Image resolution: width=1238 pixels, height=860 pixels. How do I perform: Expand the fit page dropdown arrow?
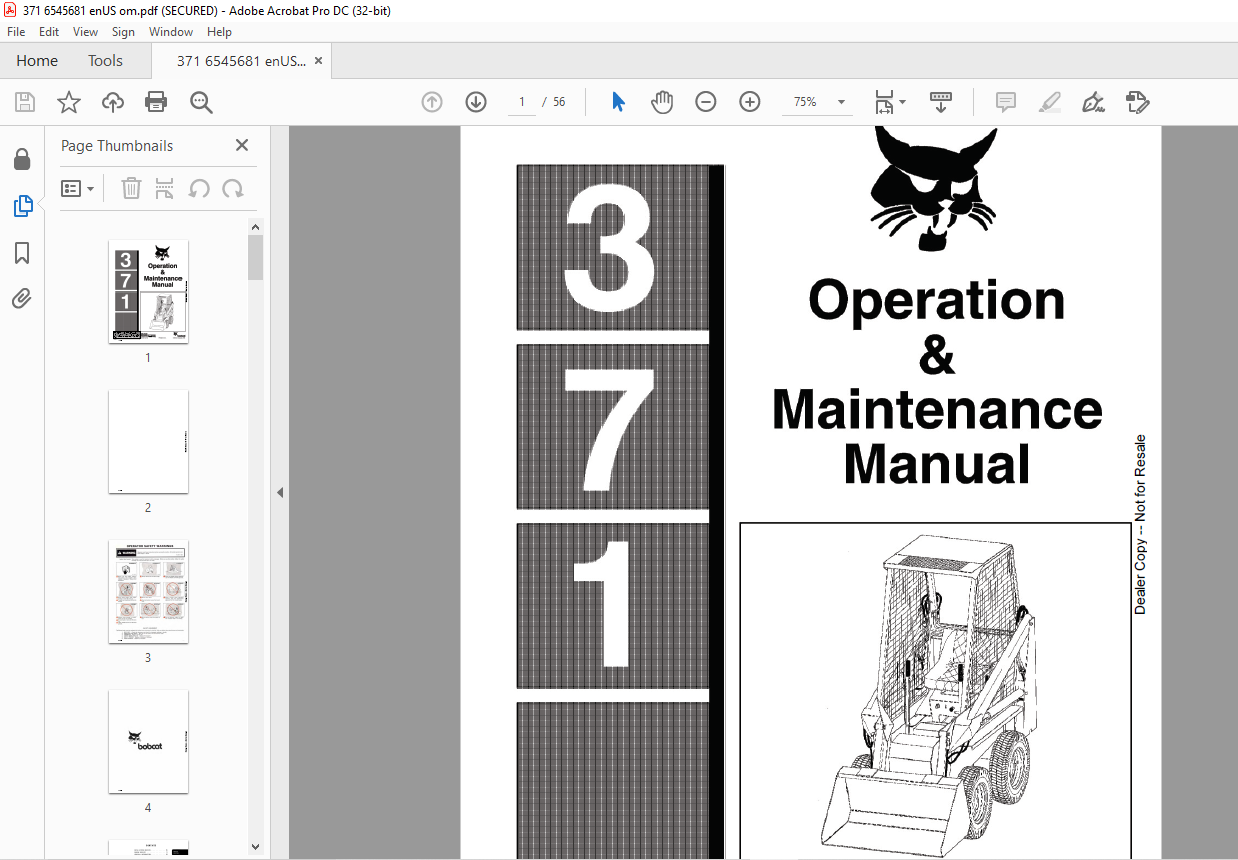(x=902, y=102)
